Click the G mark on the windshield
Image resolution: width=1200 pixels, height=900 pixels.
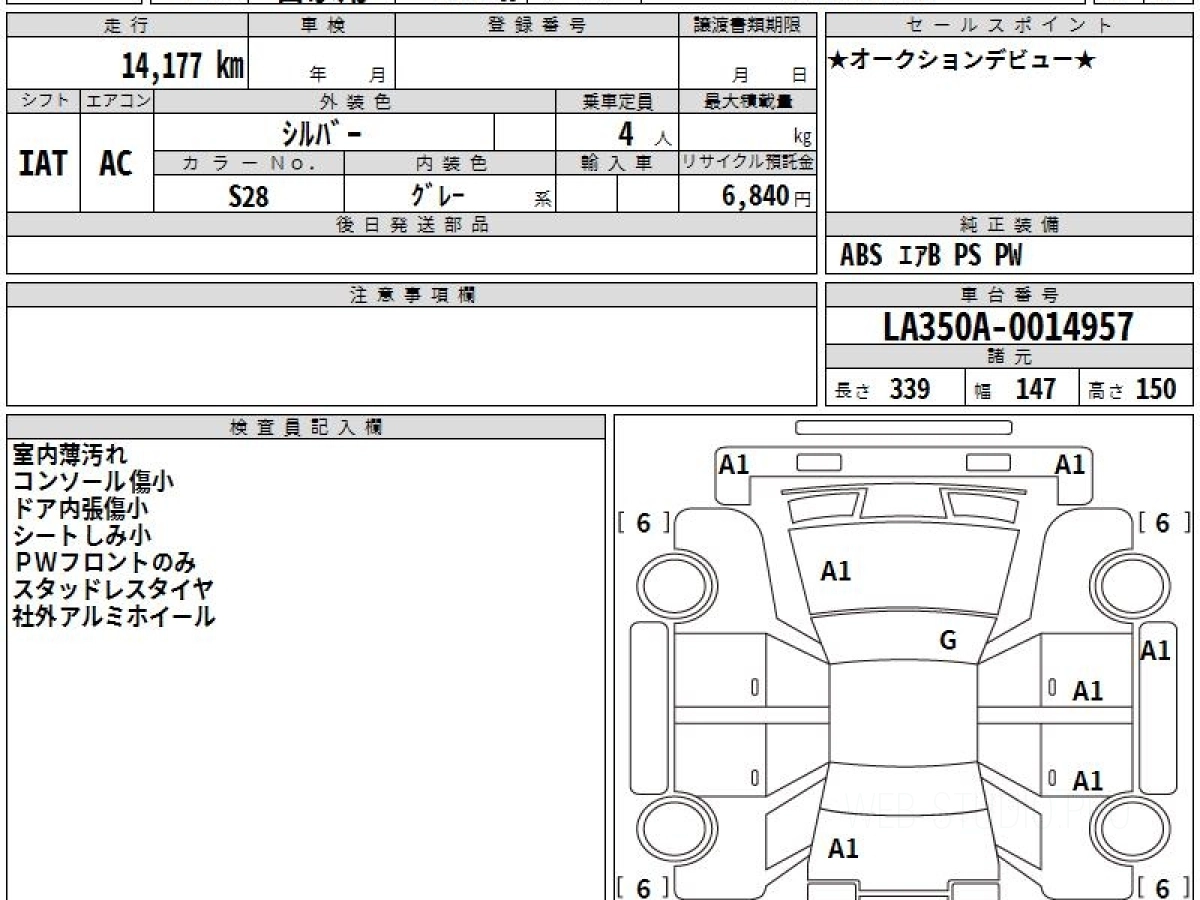point(948,641)
